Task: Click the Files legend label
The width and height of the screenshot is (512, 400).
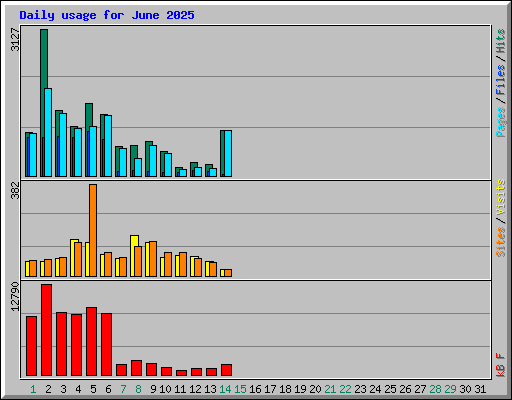Action: 500,80
